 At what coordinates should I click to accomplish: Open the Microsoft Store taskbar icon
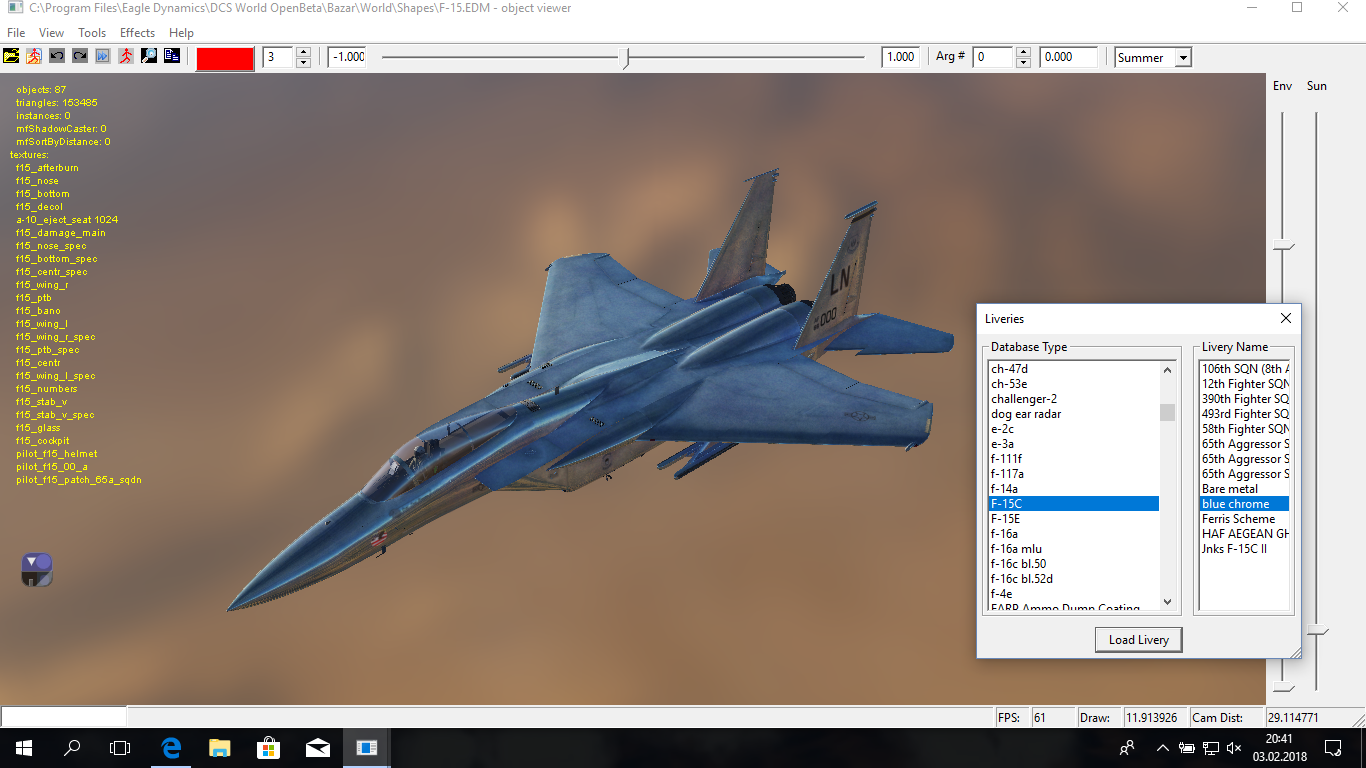tap(269, 747)
